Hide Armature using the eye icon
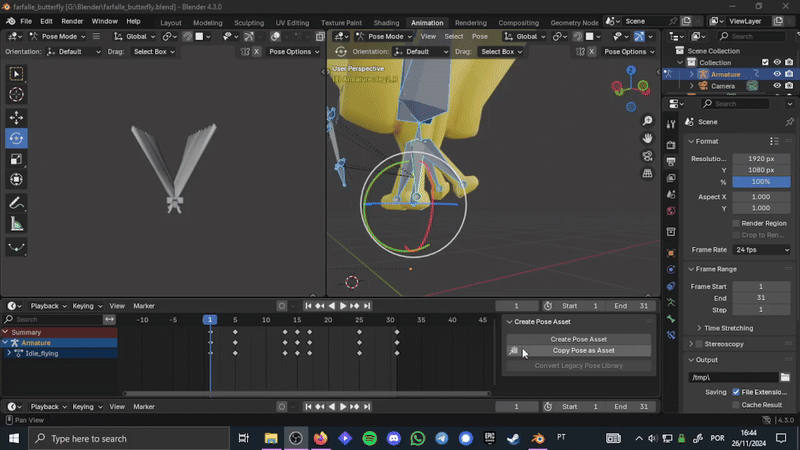 [x=777, y=74]
